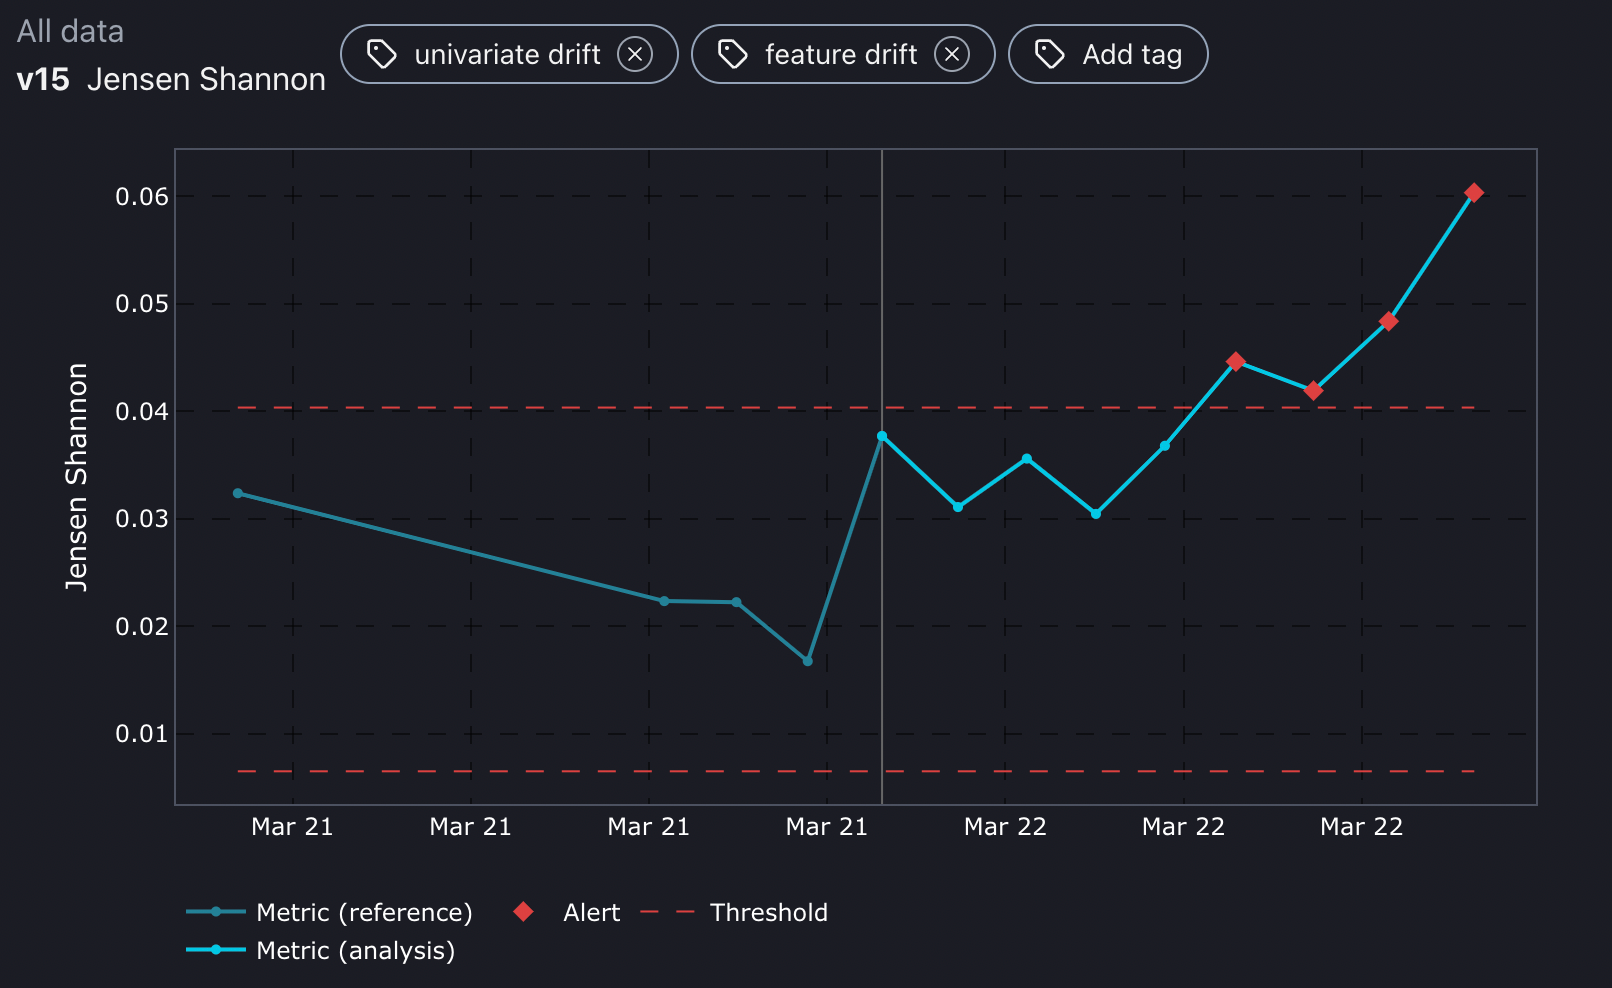This screenshot has width=1612, height=988.
Task: Select the All data label
Action: click(70, 31)
